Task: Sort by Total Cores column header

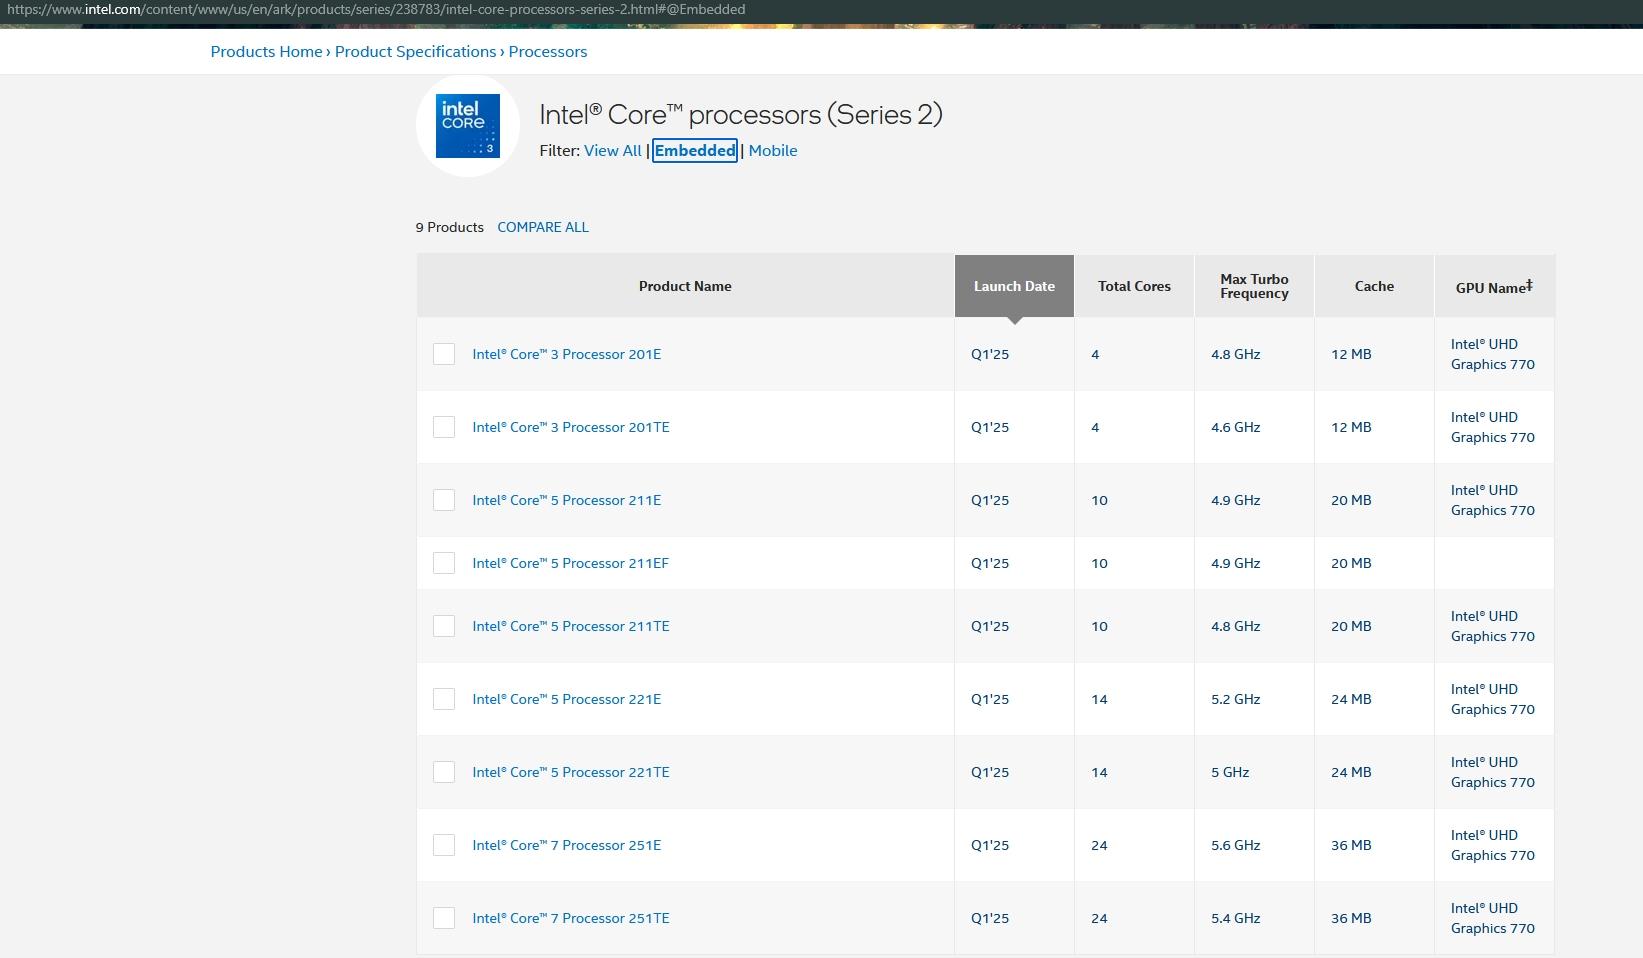Action: click(x=1133, y=286)
